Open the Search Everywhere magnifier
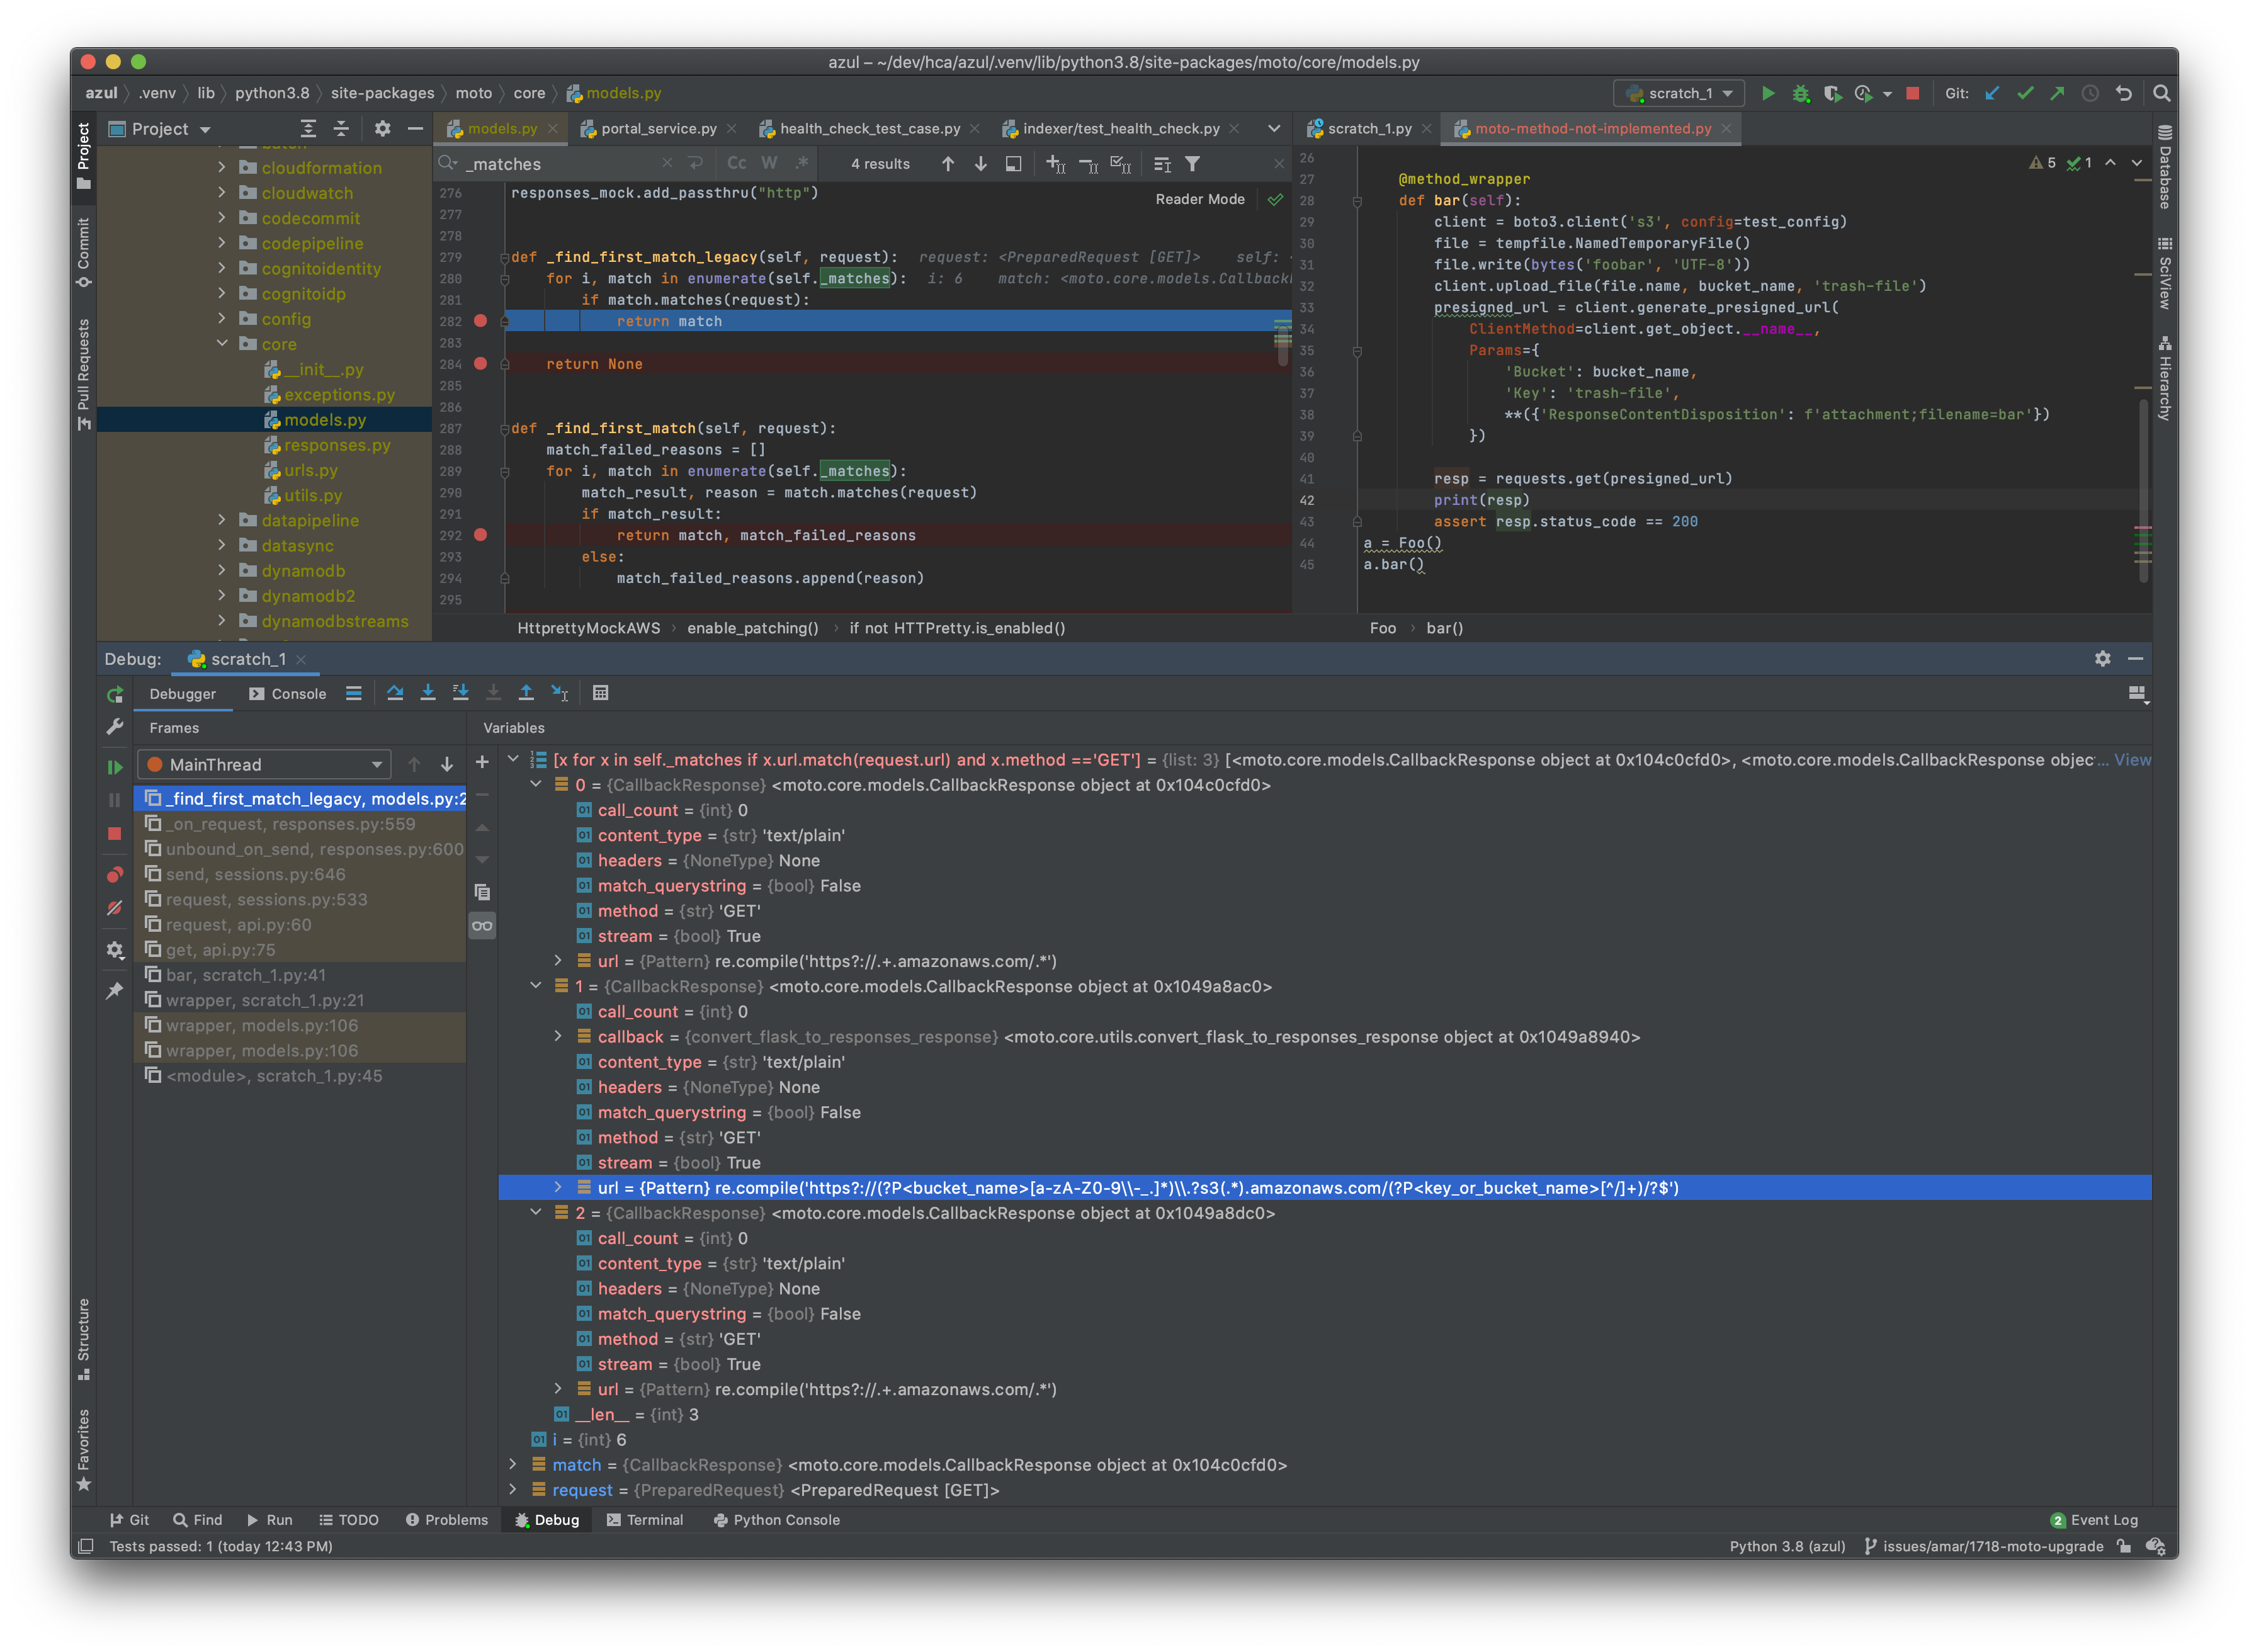 point(2161,93)
